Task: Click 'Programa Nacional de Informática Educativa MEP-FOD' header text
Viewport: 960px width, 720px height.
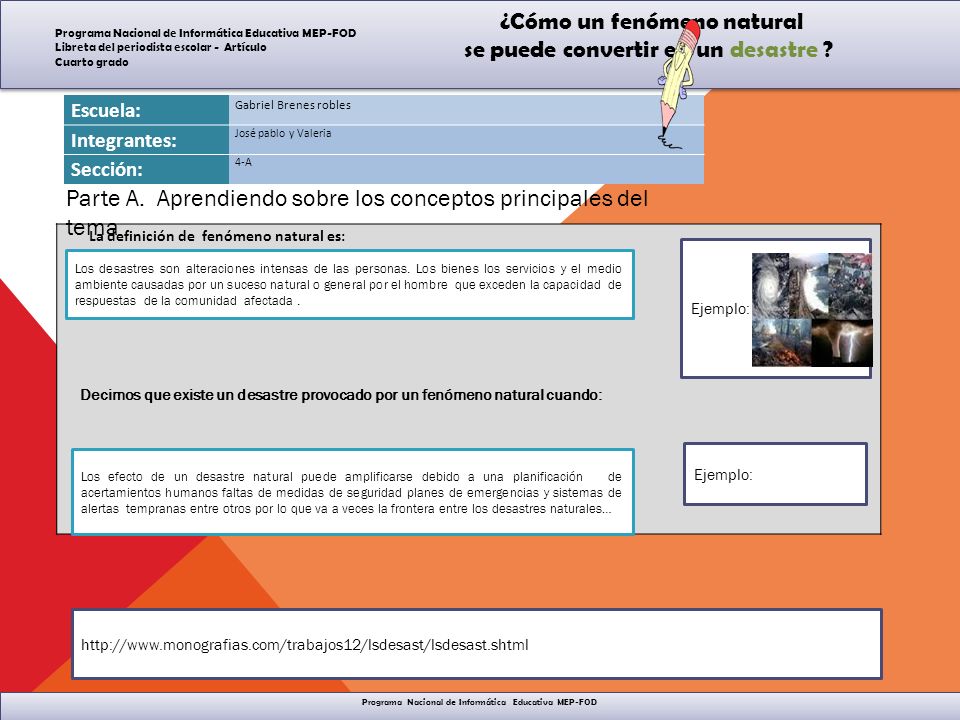Action: click(x=206, y=33)
